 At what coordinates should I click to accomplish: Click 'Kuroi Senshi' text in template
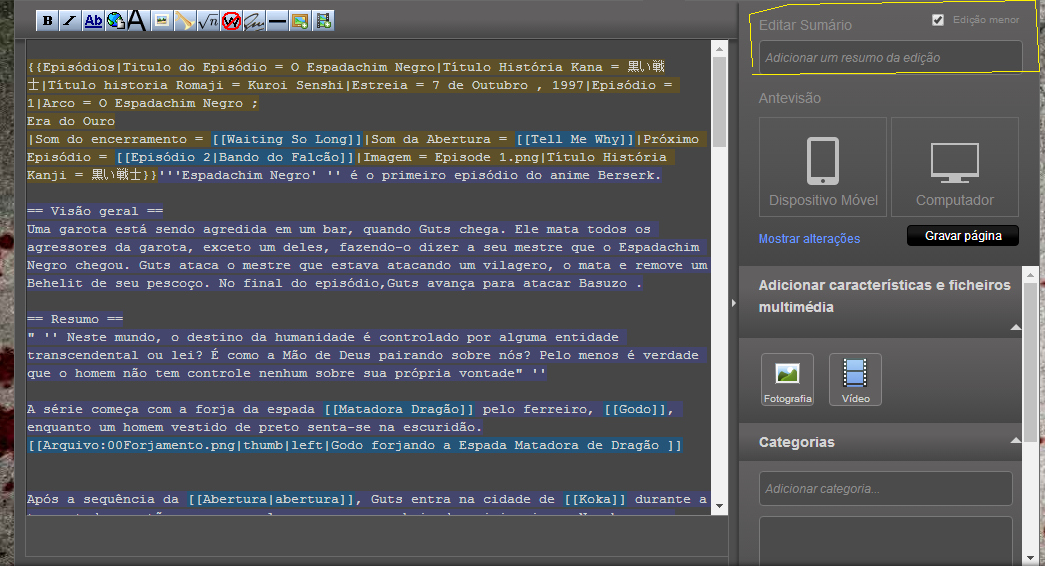pyautogui.click(x=295, y=85)
